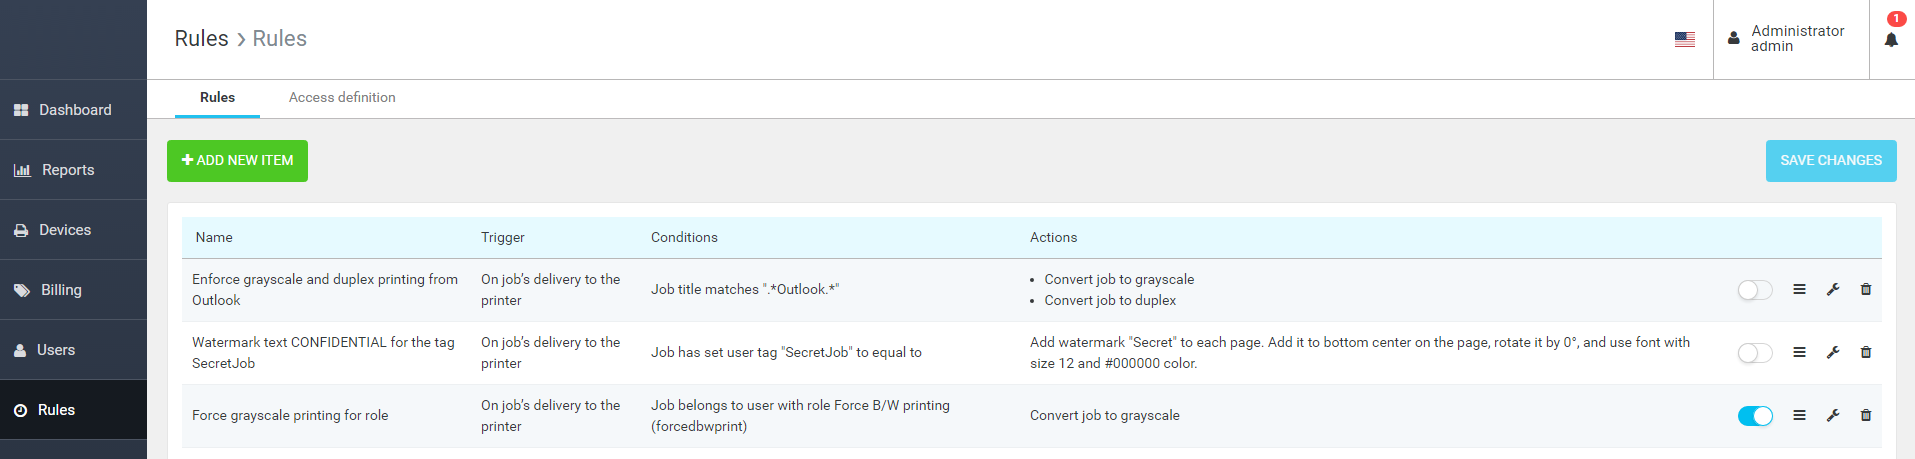Click the Rules breadcrumb root link
Viewport: 1915px width, 459px height.
pyautogui.click(x=201, y=39)
